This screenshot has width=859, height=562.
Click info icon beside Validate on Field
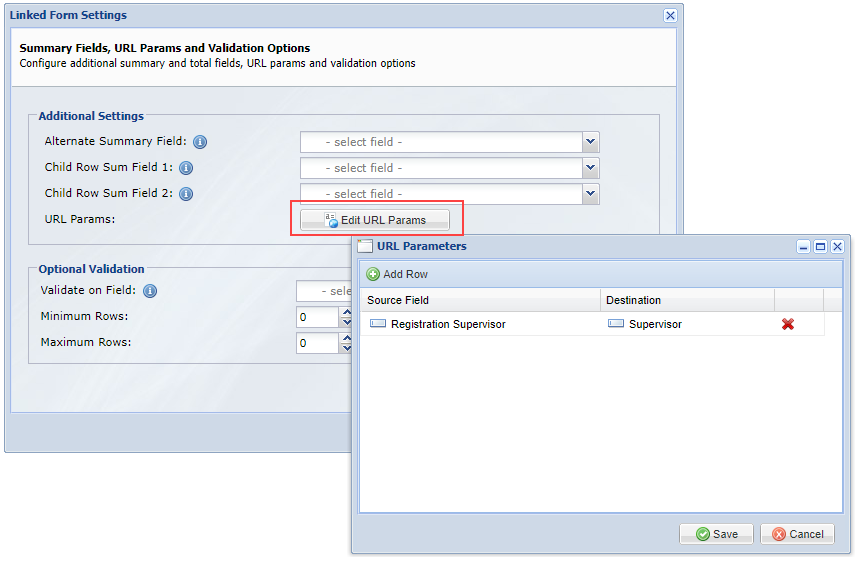coord(150,291)
